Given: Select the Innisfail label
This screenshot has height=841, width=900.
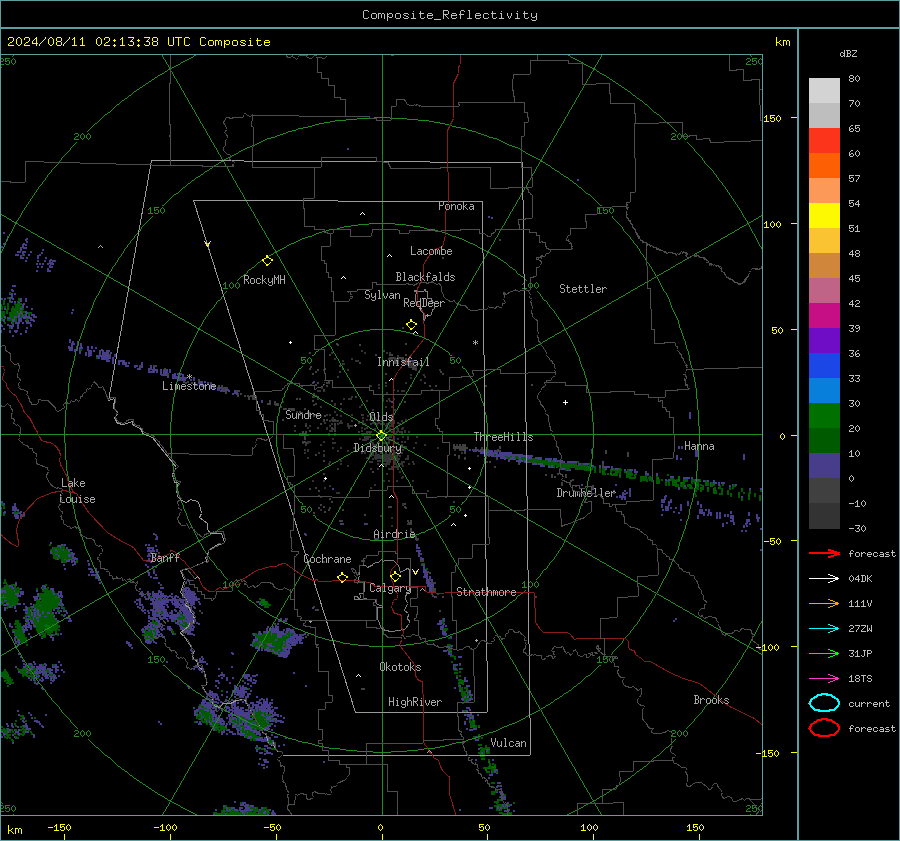Looking at the screenshot, I should (403, 362).
